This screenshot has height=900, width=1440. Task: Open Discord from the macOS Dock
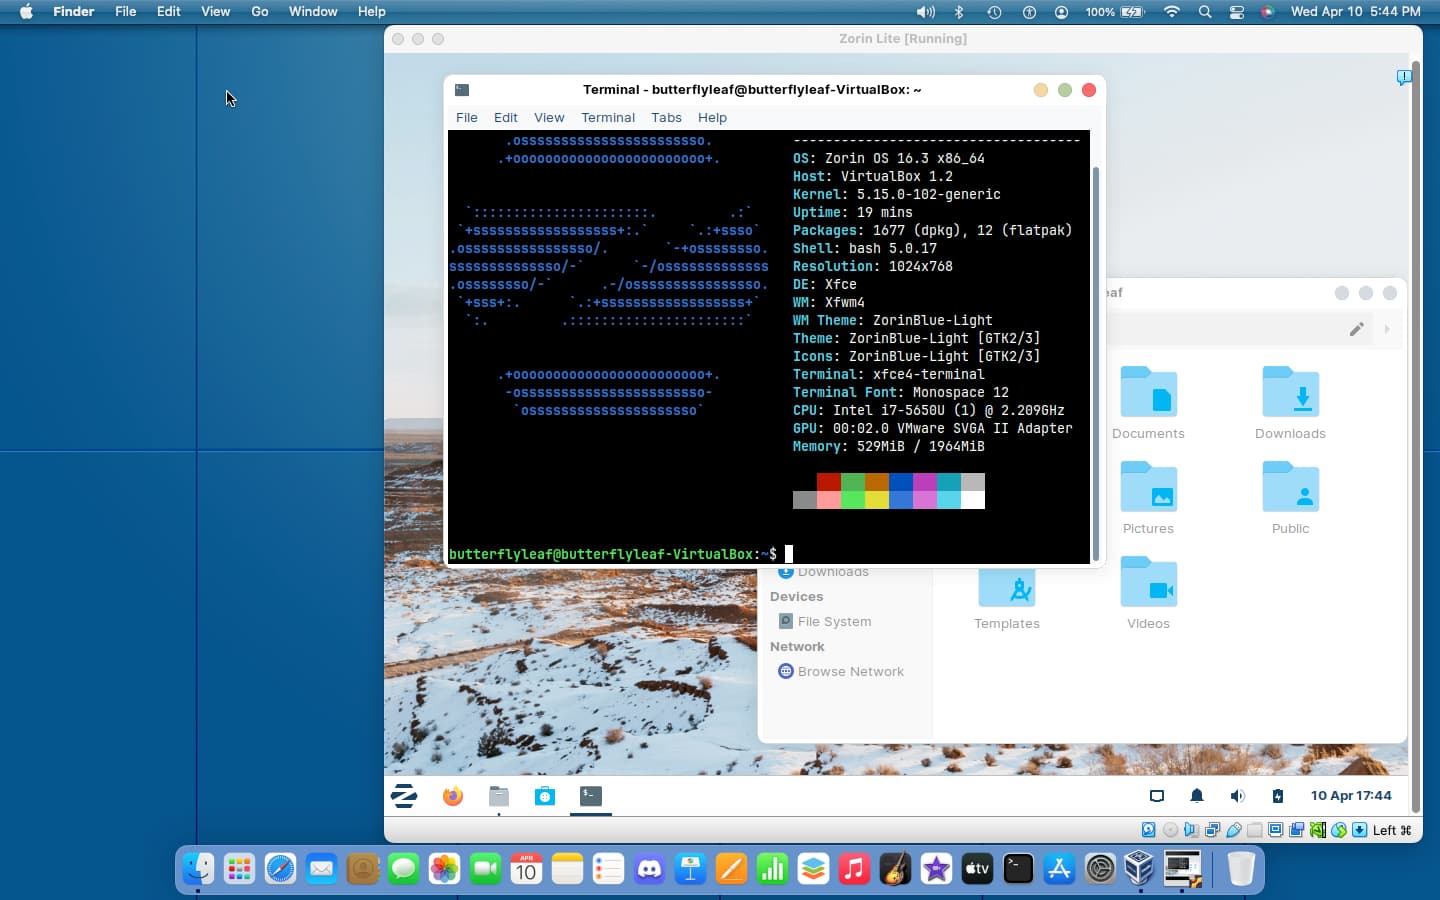click(649, 869)
